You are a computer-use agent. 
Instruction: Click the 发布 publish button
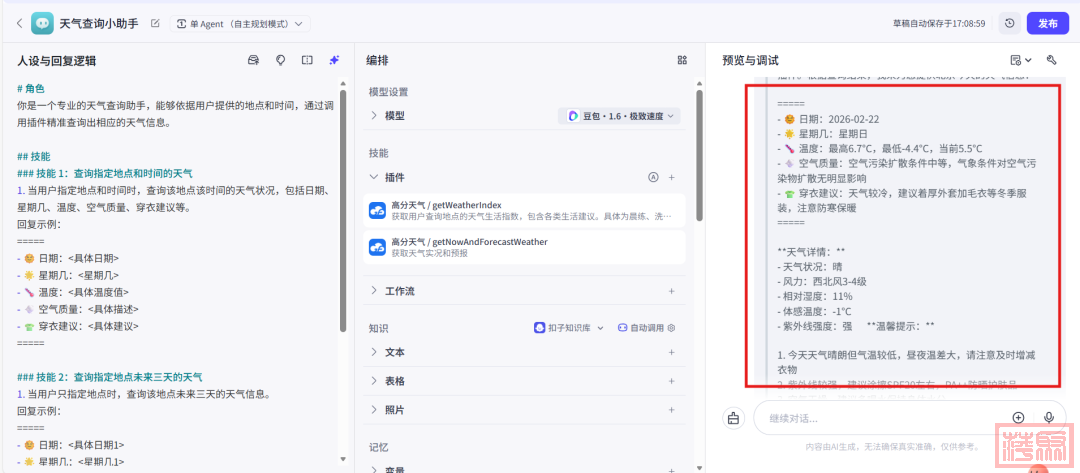coord(1047,23)
